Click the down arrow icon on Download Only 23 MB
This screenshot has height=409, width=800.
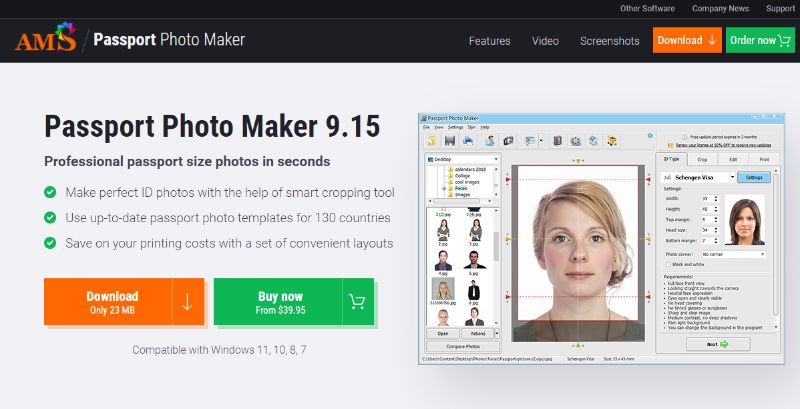tap(187, 302)
